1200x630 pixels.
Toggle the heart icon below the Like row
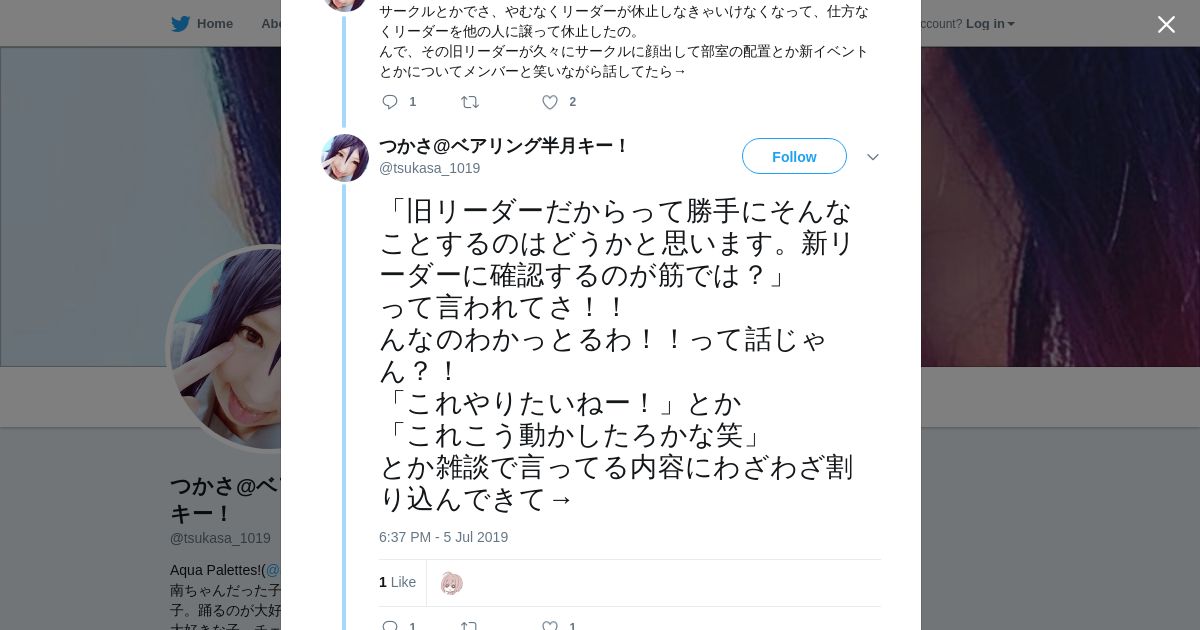click(x=550, y=625)
